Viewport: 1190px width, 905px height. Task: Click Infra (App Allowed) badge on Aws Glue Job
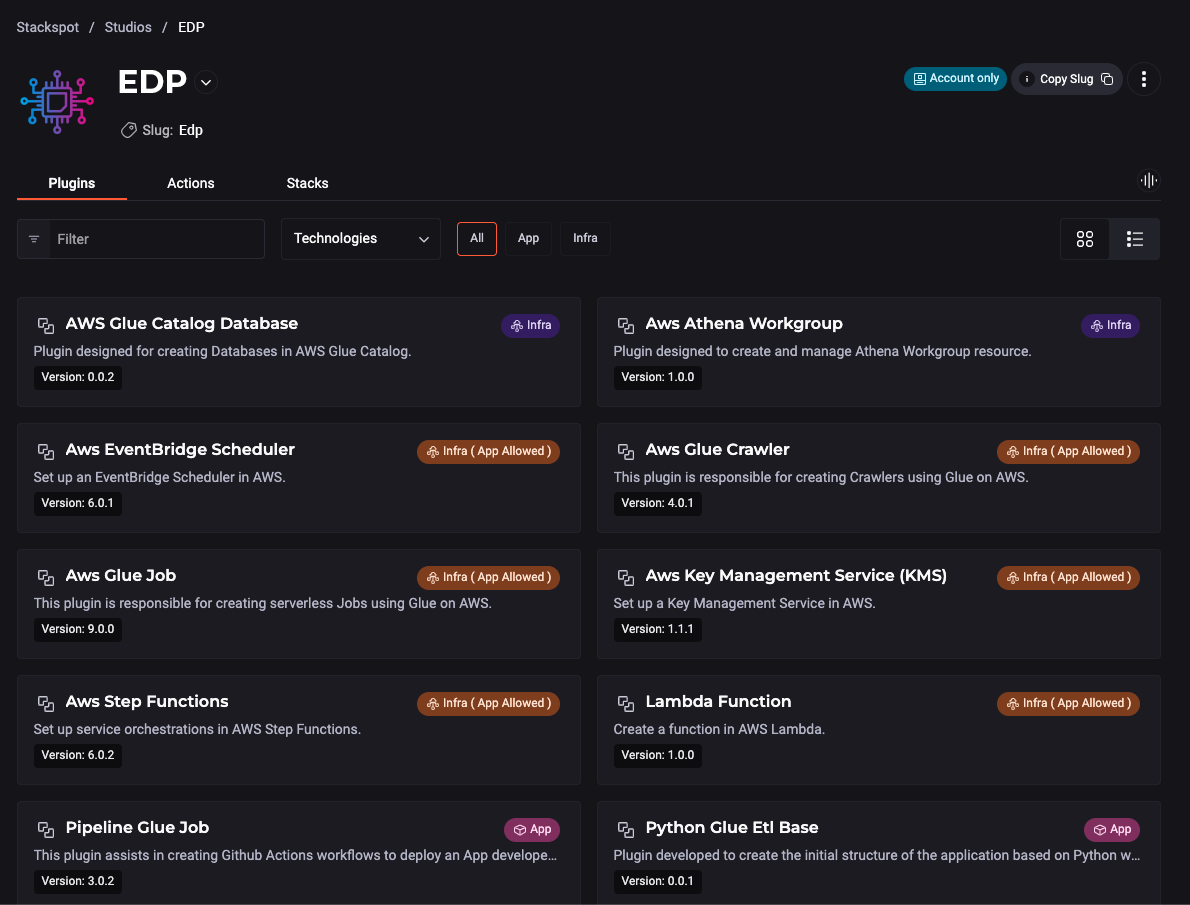click(489, 578)
